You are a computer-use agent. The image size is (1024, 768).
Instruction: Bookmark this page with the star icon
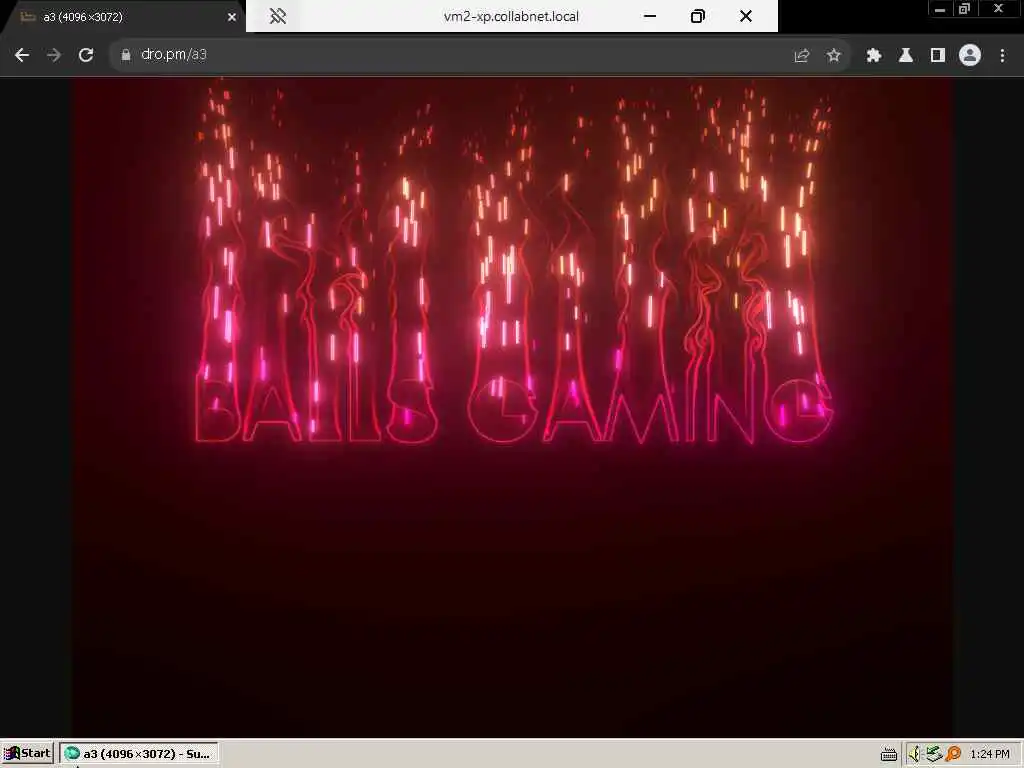click(x=833, y=56)
